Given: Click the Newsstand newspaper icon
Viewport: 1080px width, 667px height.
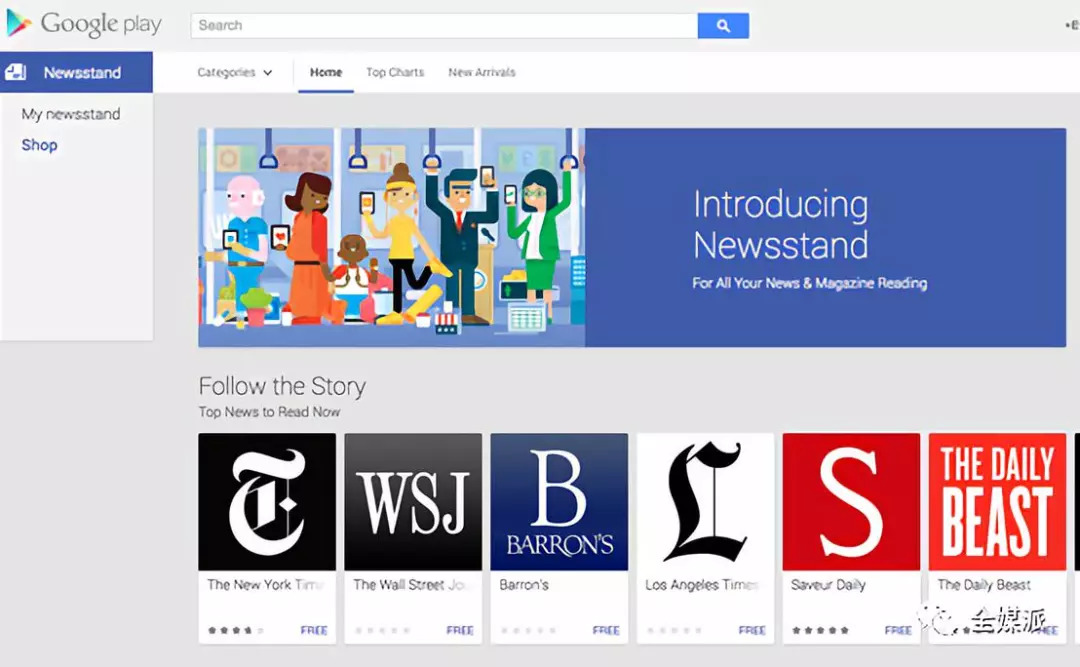Looking at the screenshot, I should [x=15, y=72].
